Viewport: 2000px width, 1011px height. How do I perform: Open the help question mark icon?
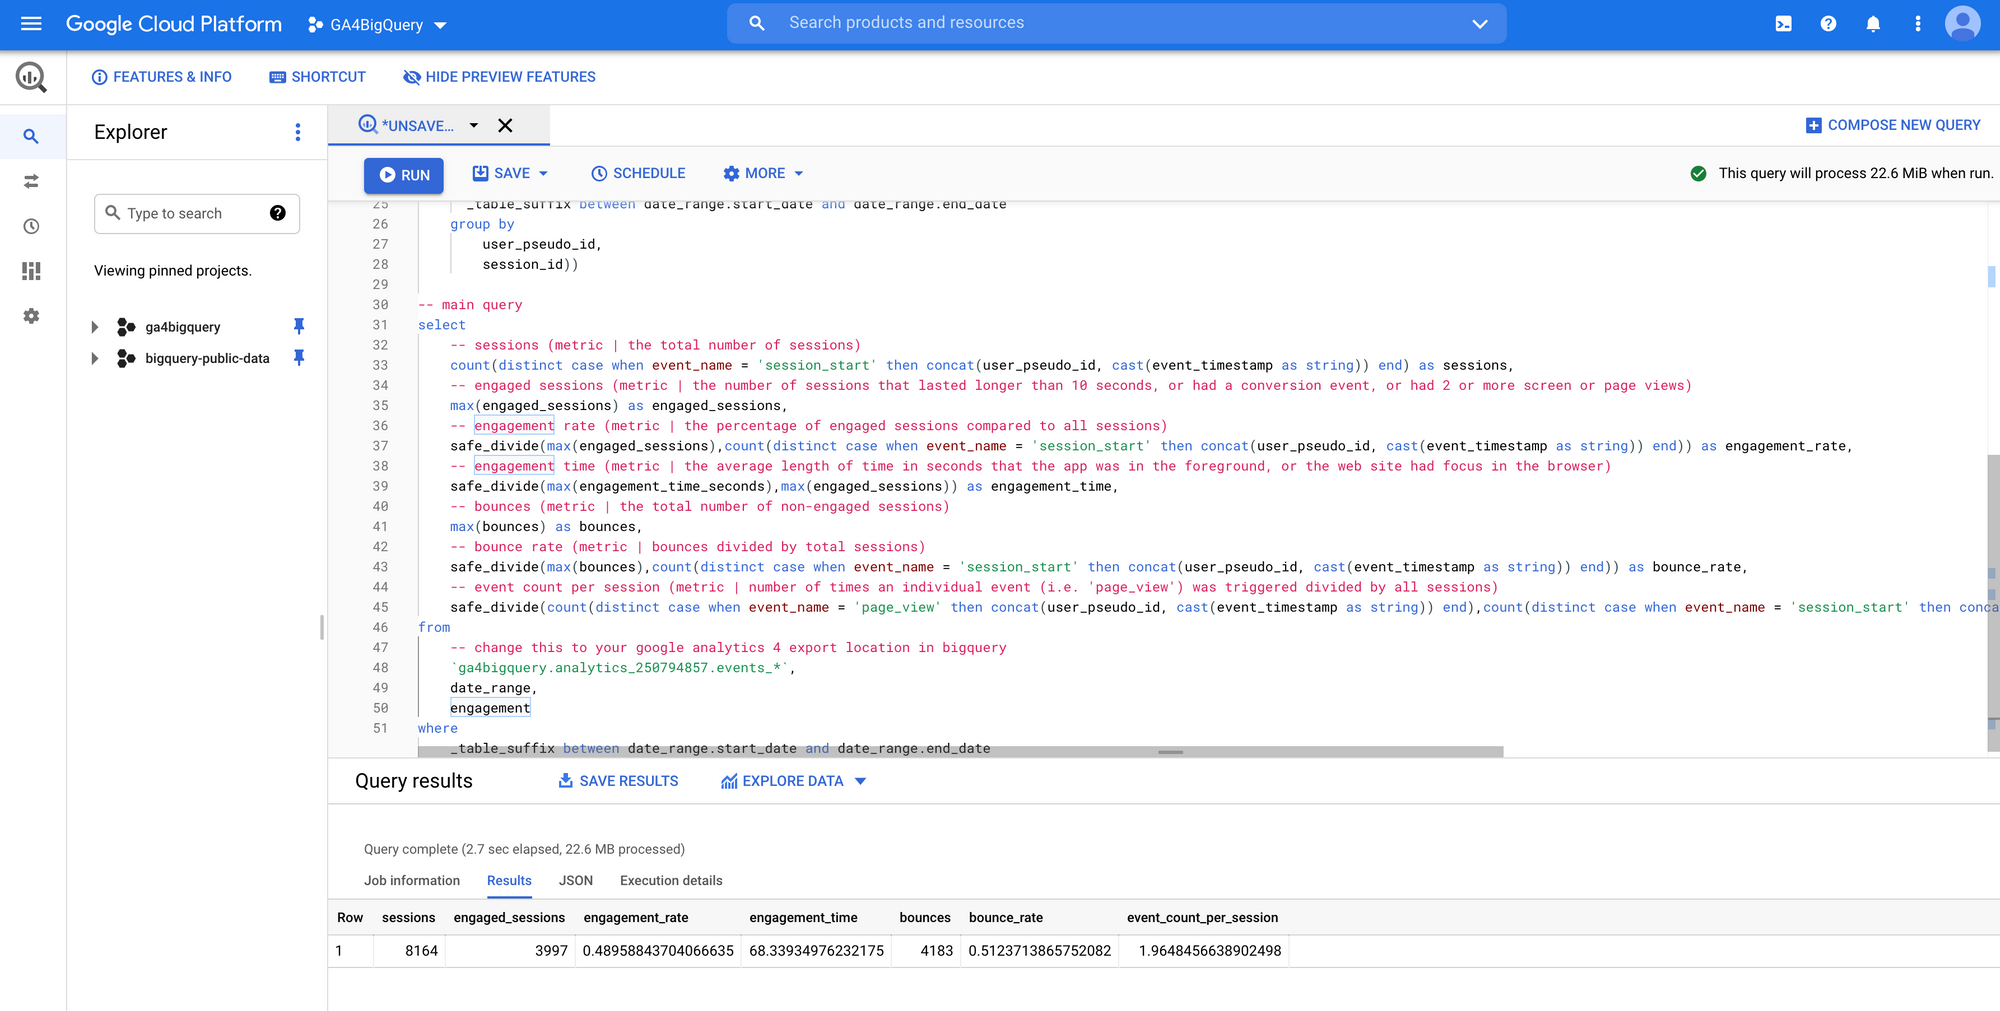[1828, 24]
